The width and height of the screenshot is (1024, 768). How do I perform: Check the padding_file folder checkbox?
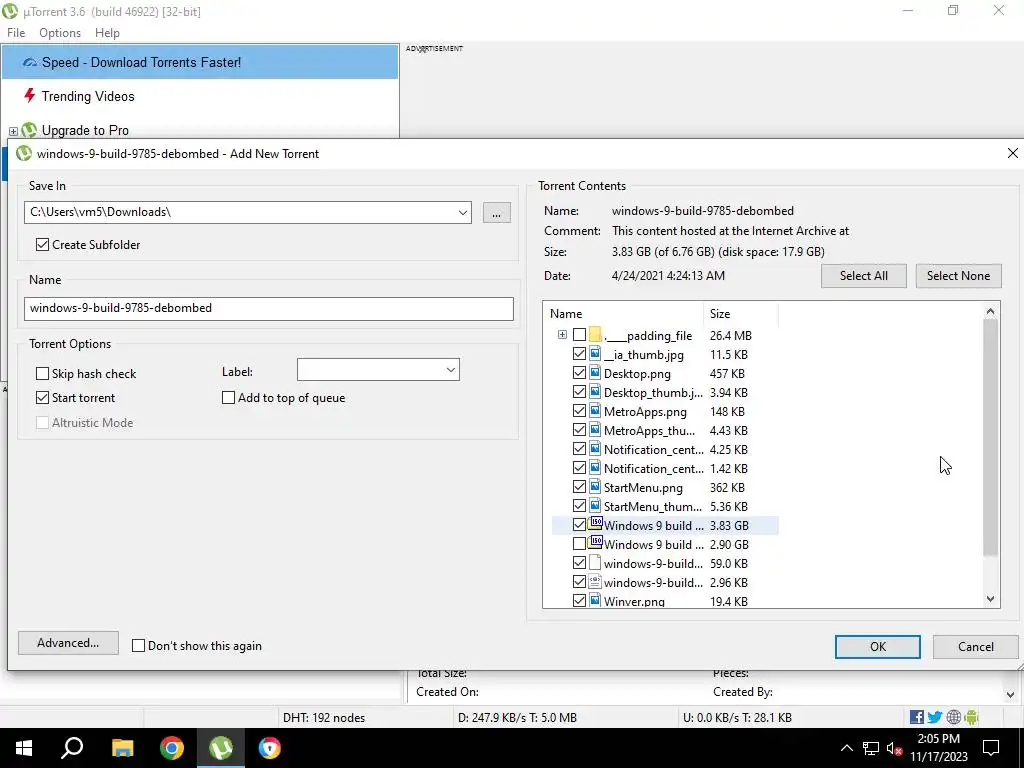[x=579, y=335]
